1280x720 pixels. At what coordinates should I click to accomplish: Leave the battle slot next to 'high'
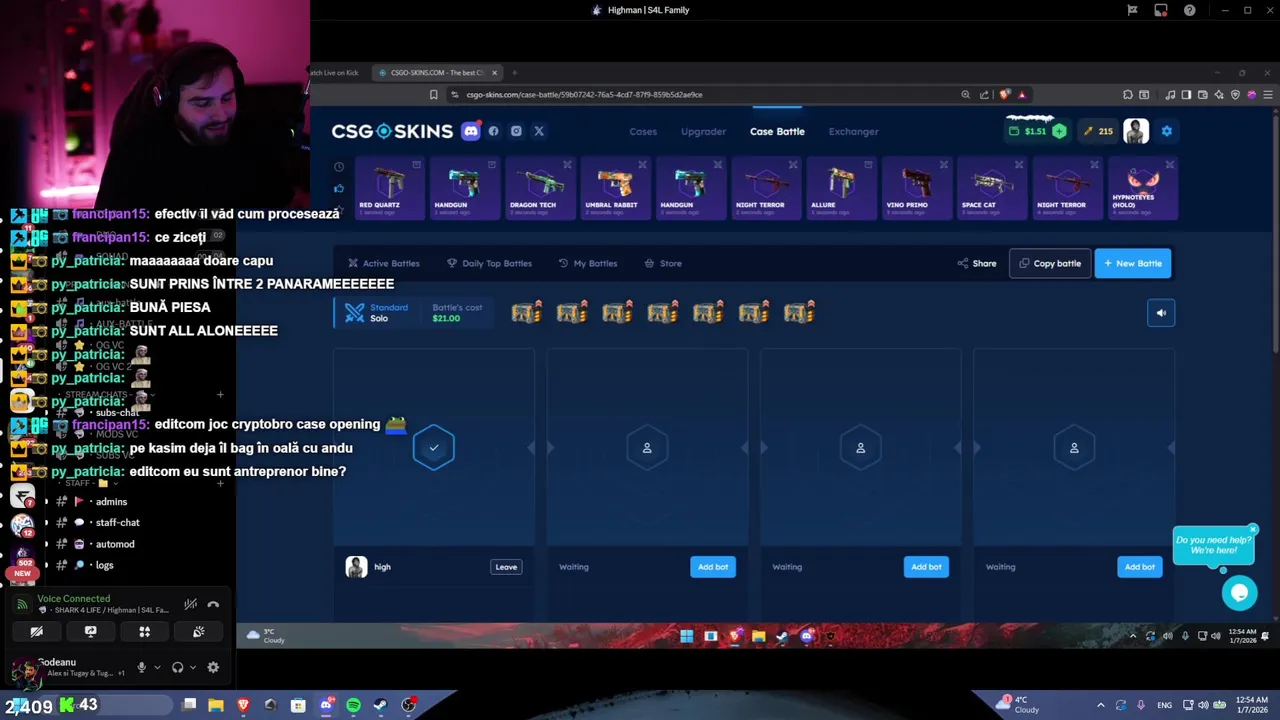[x=506, y=567]
